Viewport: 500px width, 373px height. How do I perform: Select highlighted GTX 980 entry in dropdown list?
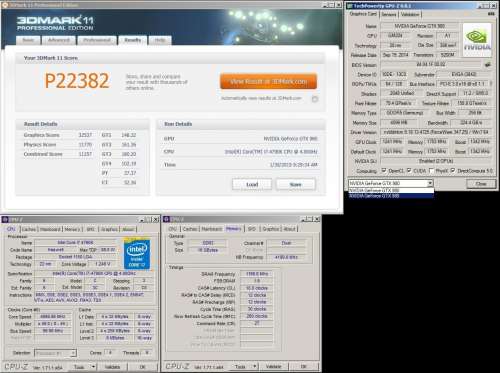coord(391,196)
